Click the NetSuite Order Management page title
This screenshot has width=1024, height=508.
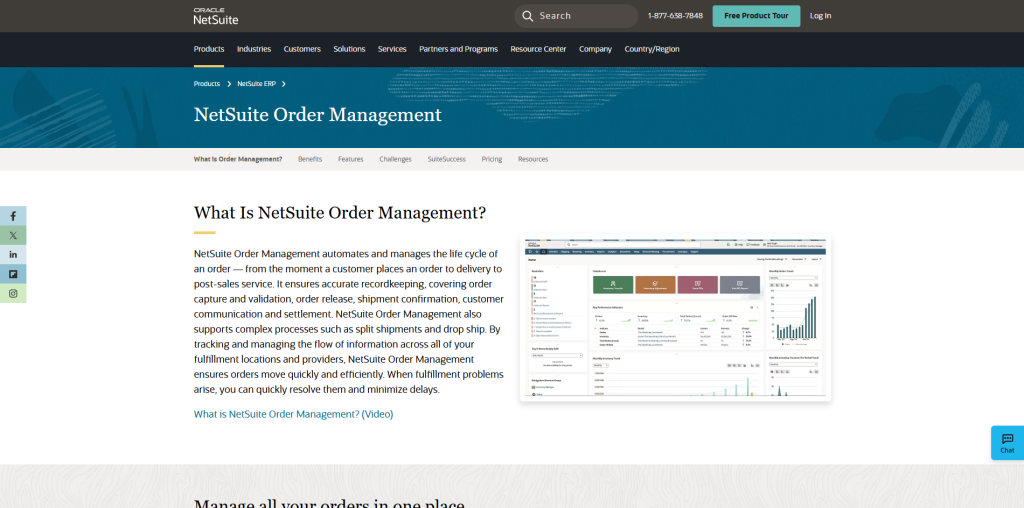(x=317, y=115)
